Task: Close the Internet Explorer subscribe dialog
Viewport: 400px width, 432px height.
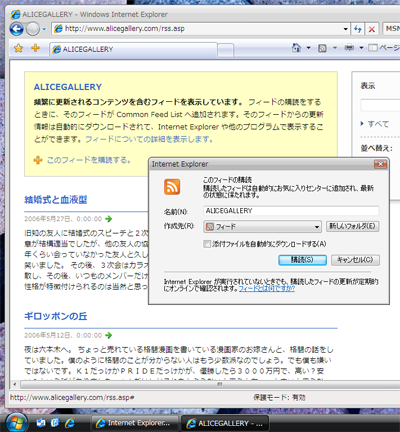Action: (x=380, y=164)
